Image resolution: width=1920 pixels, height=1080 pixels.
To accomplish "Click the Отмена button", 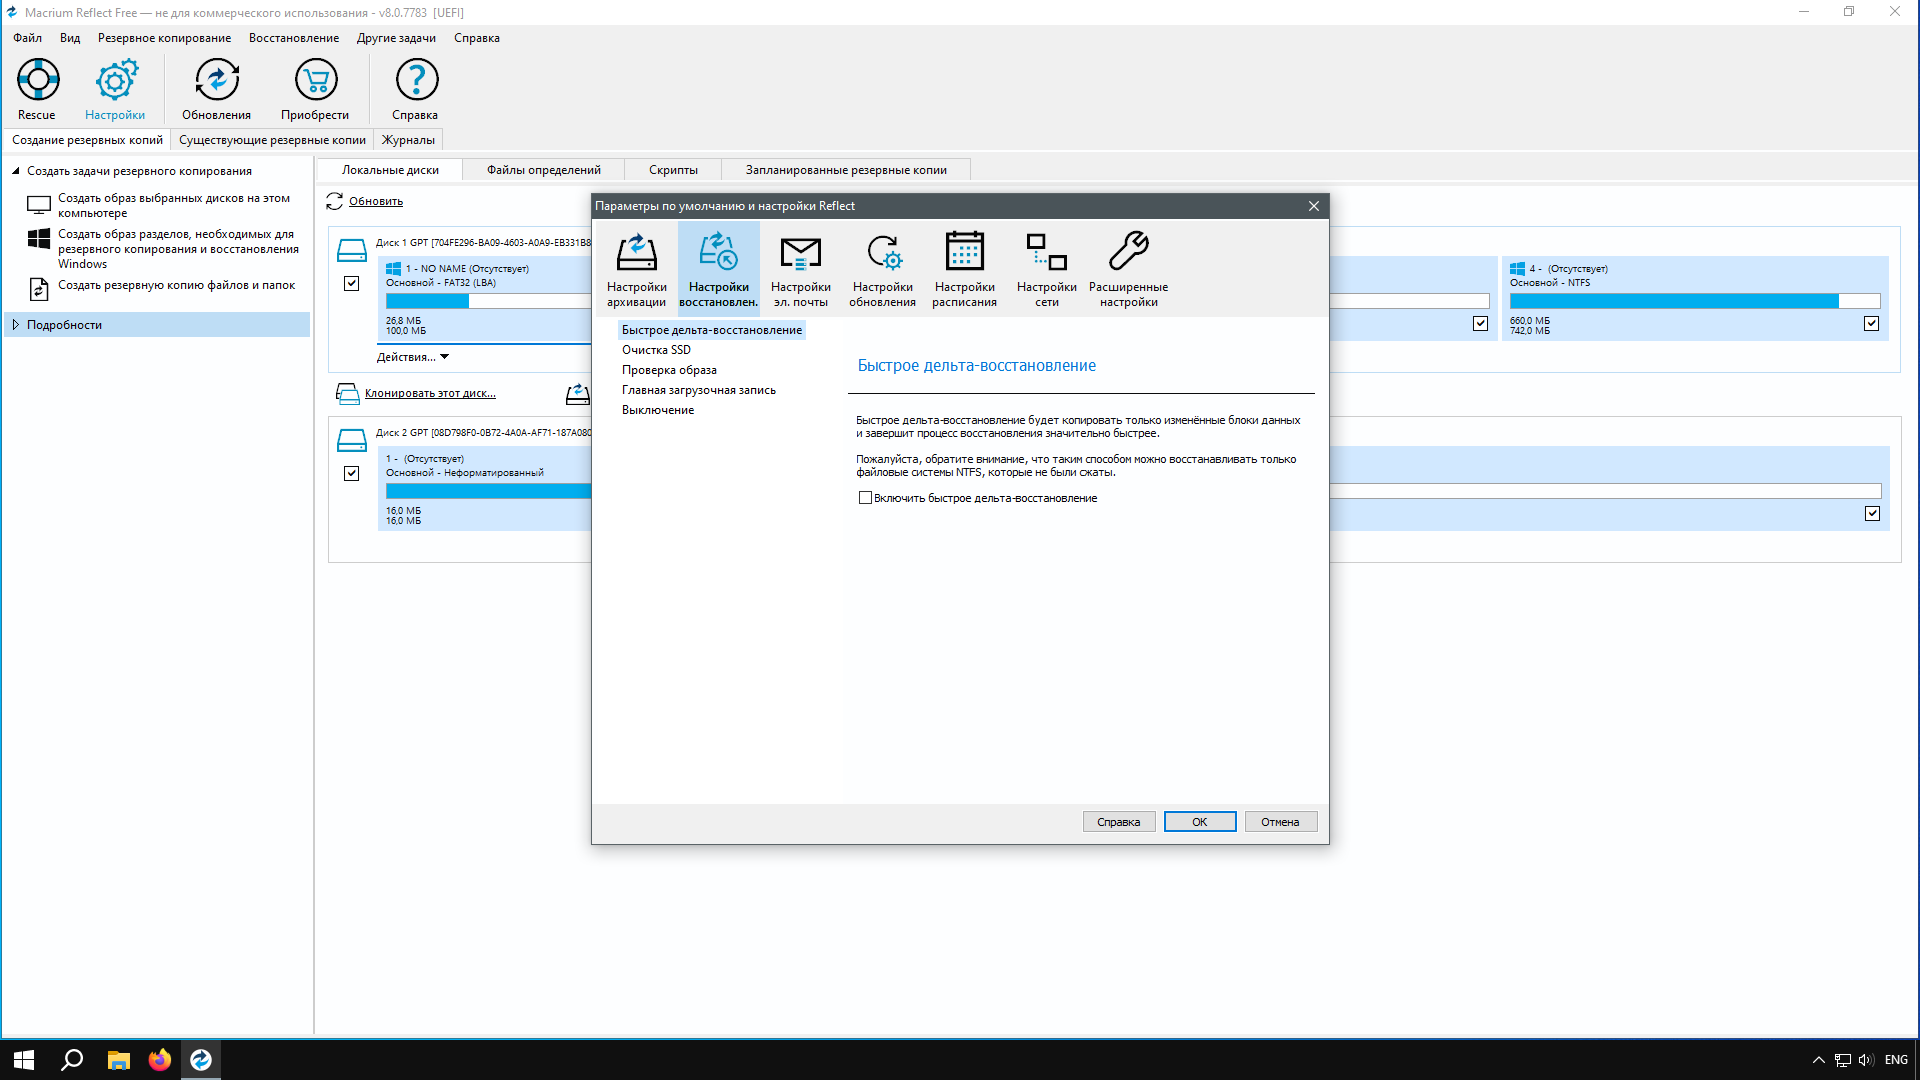I will coord(1280,822).
